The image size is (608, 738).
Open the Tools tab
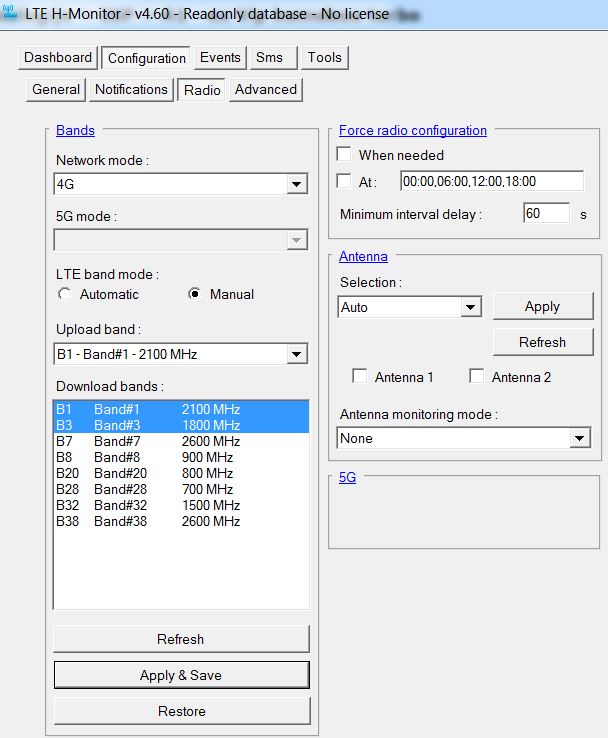324,57
